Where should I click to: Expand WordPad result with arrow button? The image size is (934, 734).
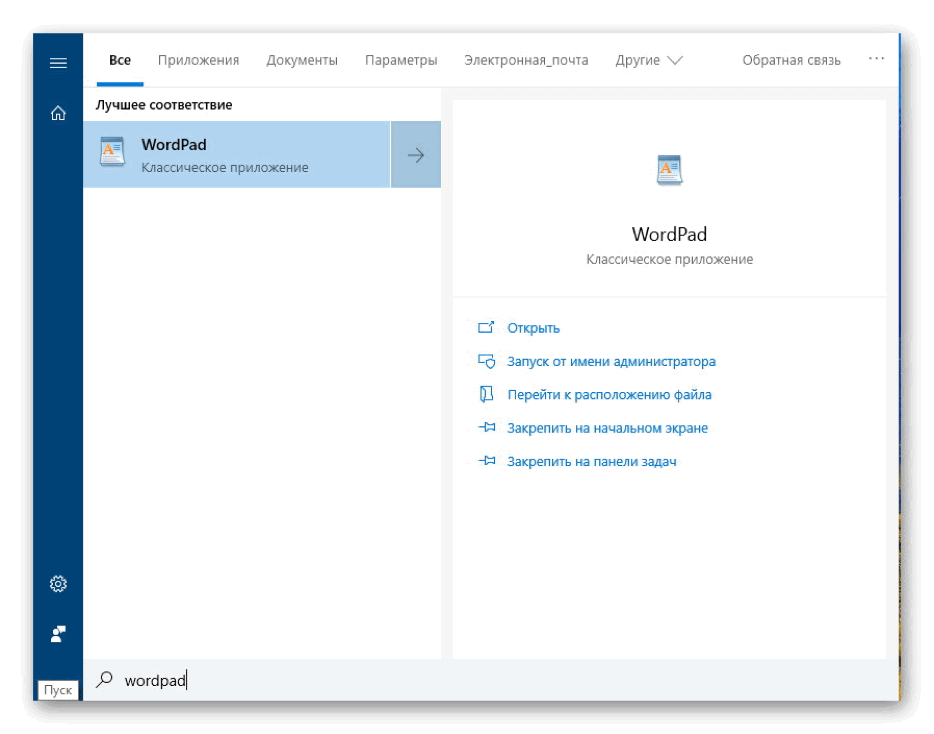click(x=416, y=155)
